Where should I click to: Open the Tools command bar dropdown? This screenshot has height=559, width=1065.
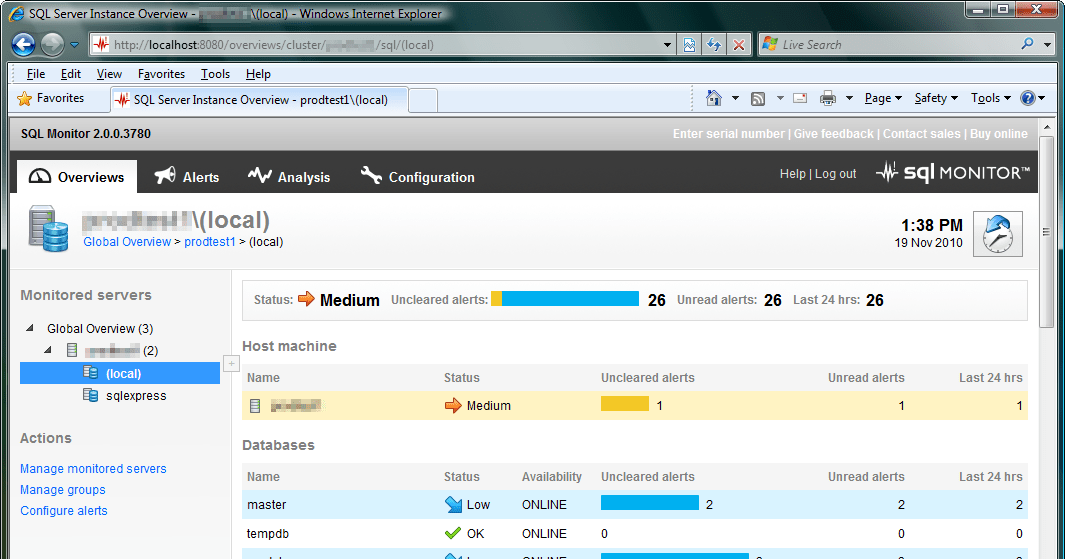pos(991,98)
